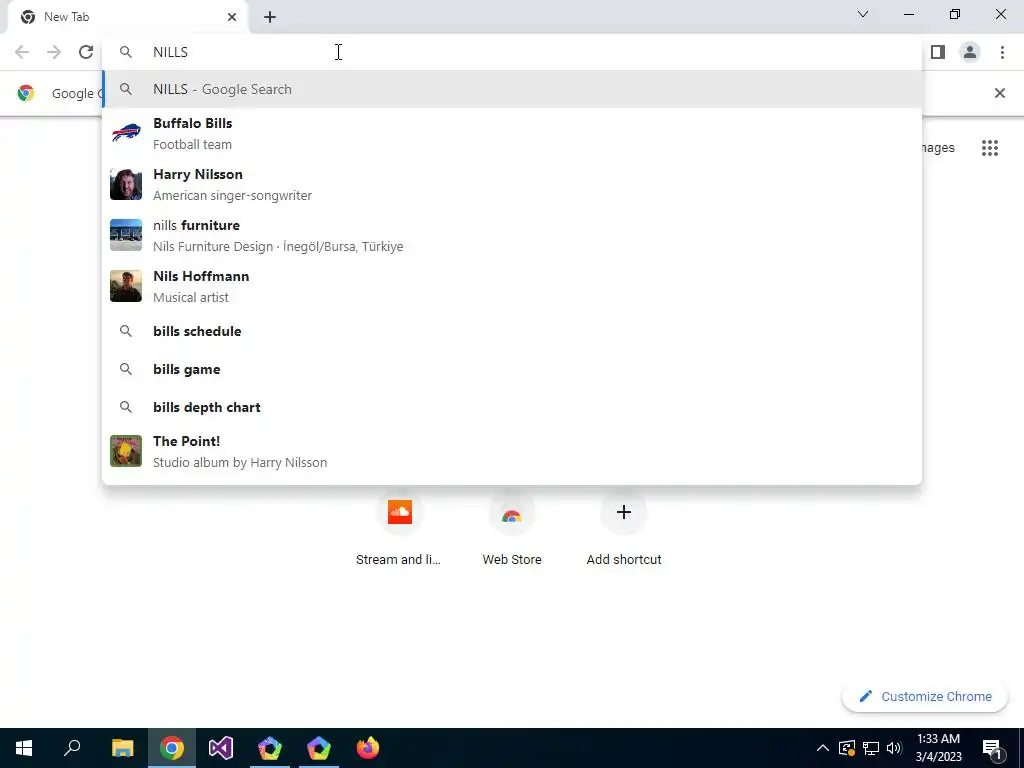Click the Nils Hoffmann photo thumbnail

tap(126, 286)
